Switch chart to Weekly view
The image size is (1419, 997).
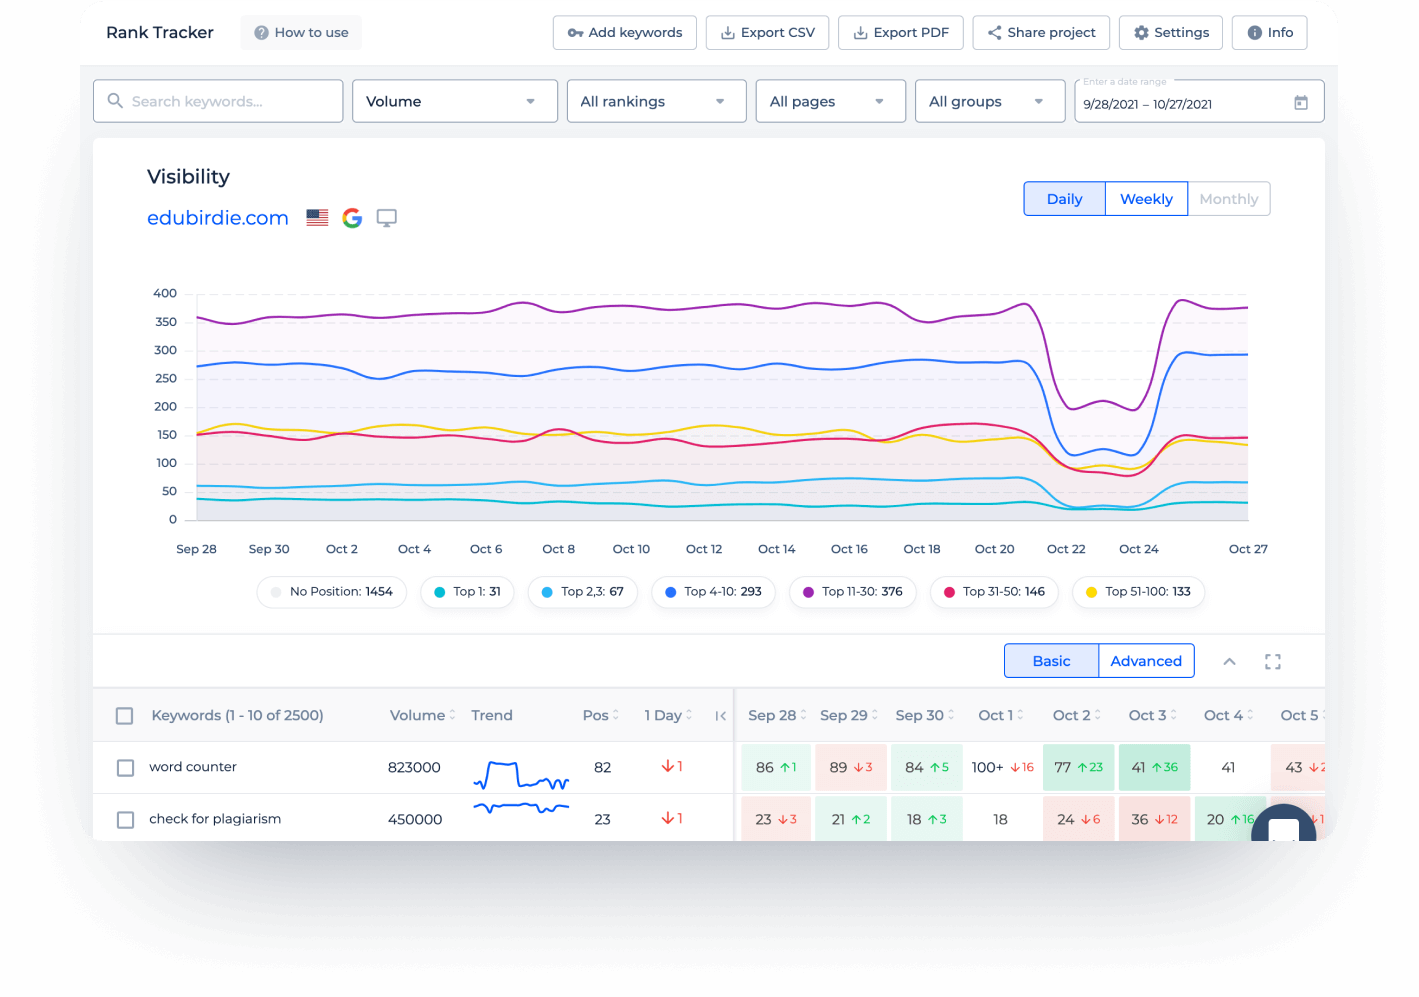pos(1146,199)
